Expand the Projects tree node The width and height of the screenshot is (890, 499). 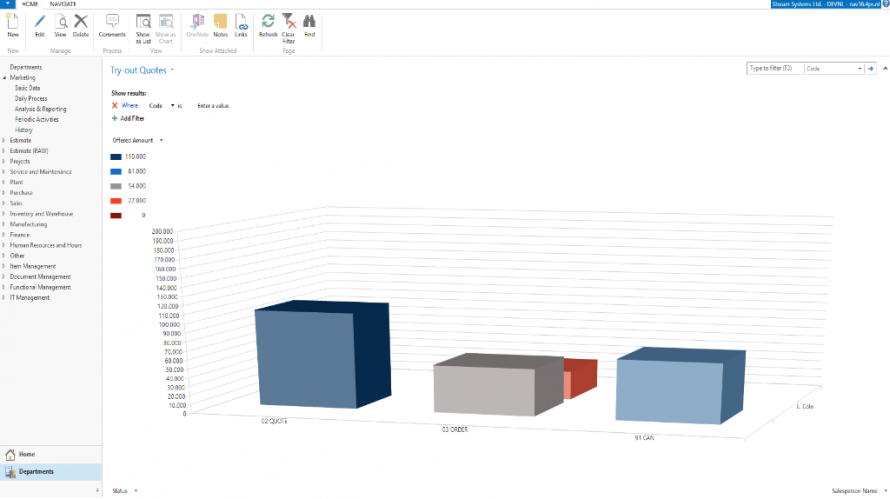(x=4, y=161)
